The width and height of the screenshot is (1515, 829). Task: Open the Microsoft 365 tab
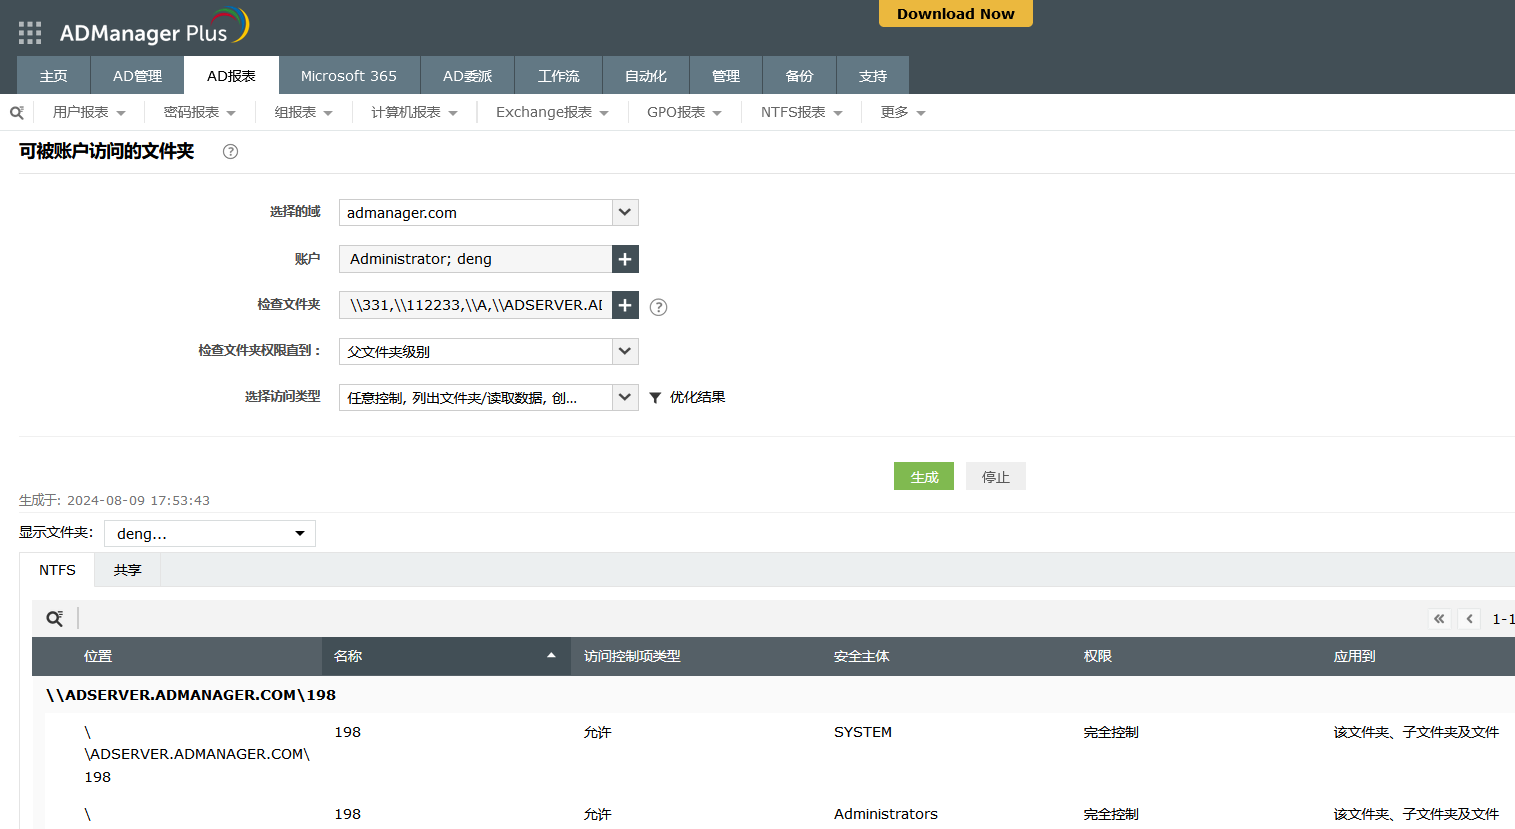(x=348, y=76)
